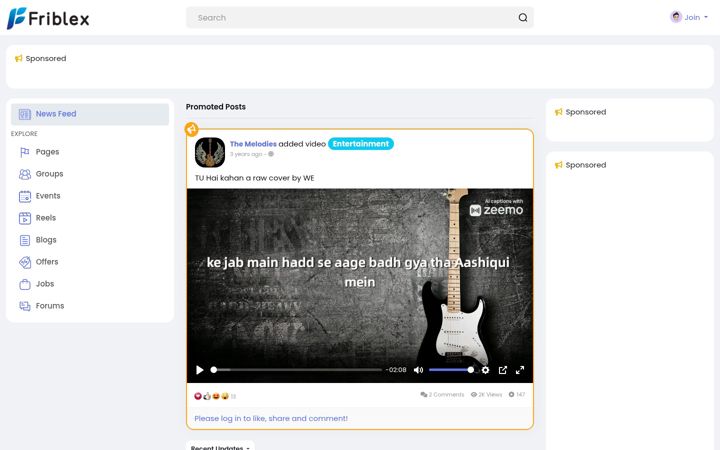Open video player settings gear

(485, 370)
